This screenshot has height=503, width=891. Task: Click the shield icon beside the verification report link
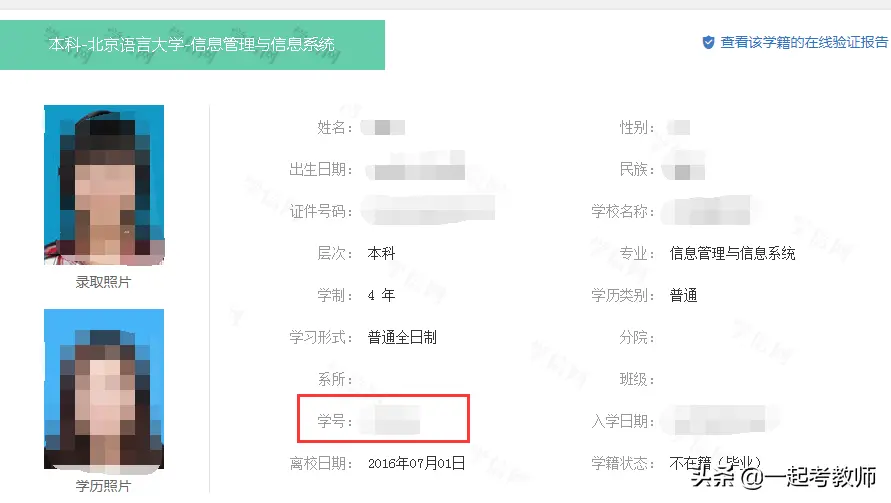[708, 43]
